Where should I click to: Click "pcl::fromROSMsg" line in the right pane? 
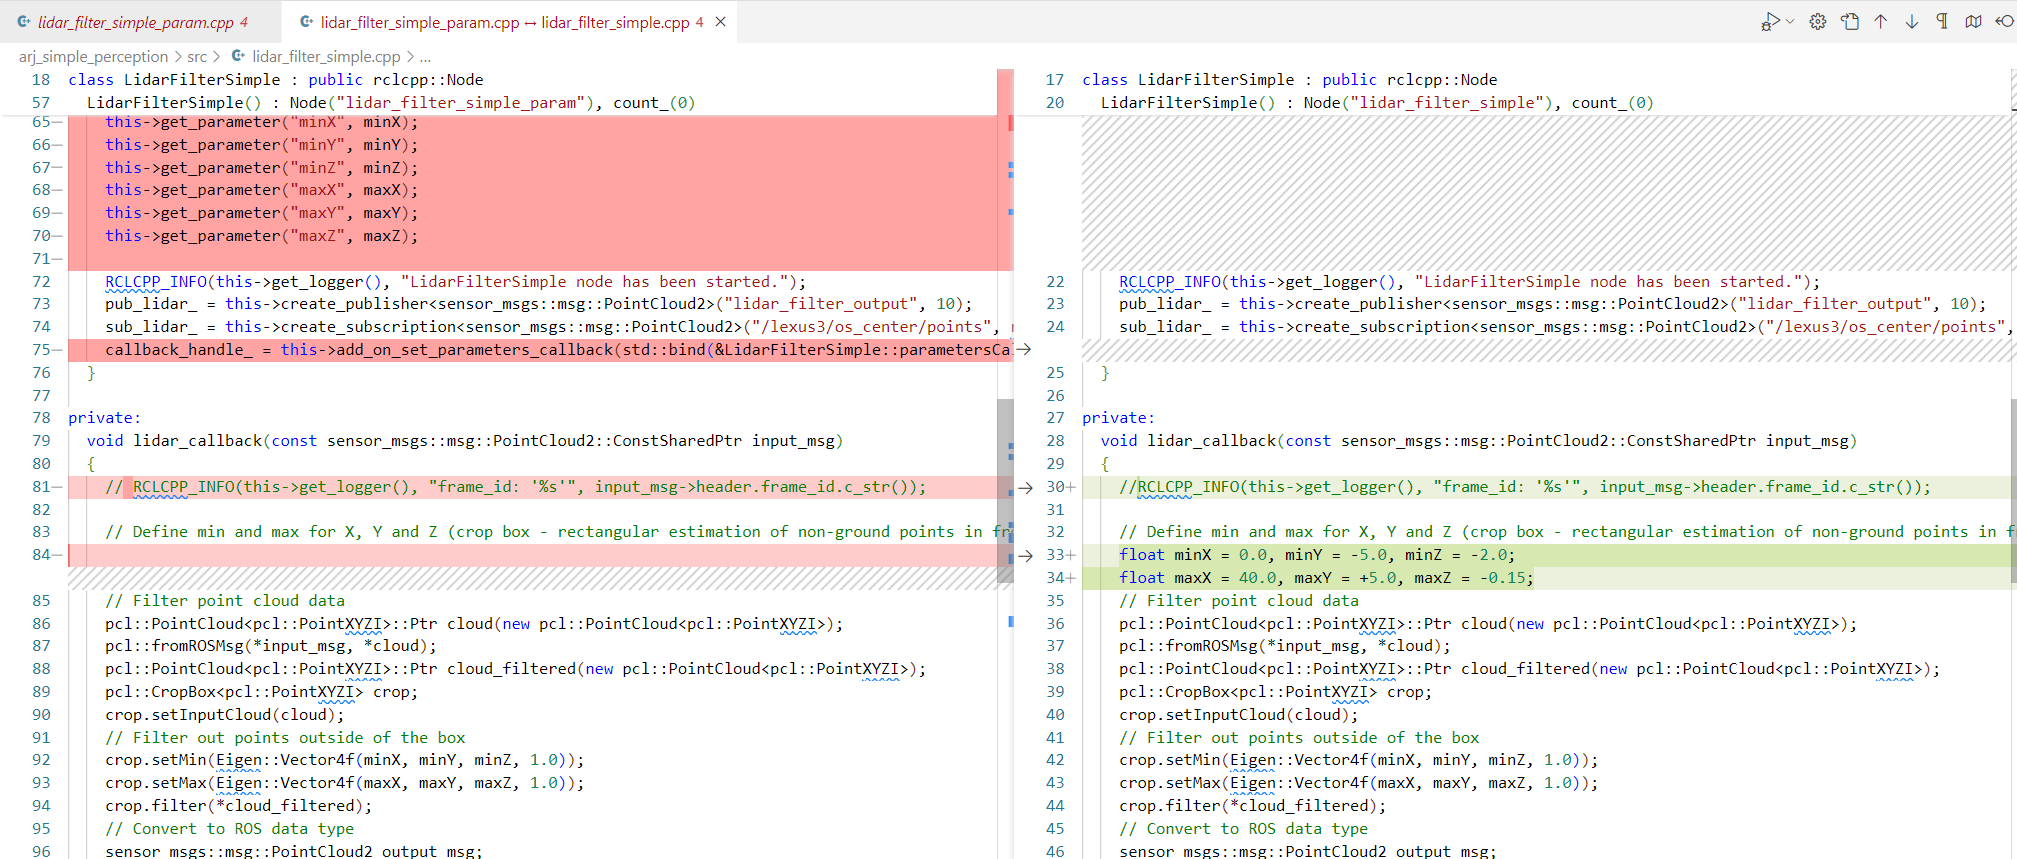pos(1285,646)
